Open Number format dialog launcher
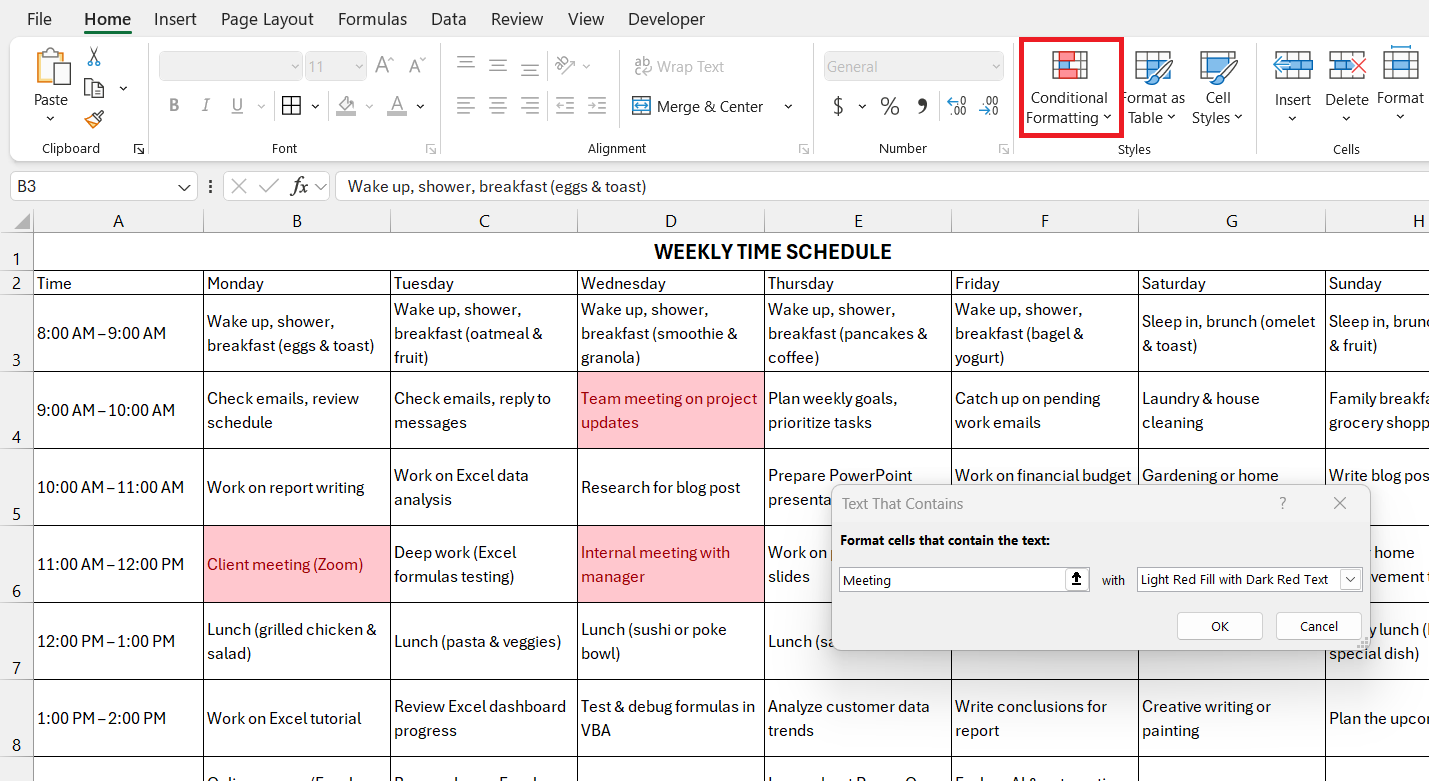Image resolution: width=1429 pixels, height=781 pixels. pyautogui.click(x=1003, y=149)
